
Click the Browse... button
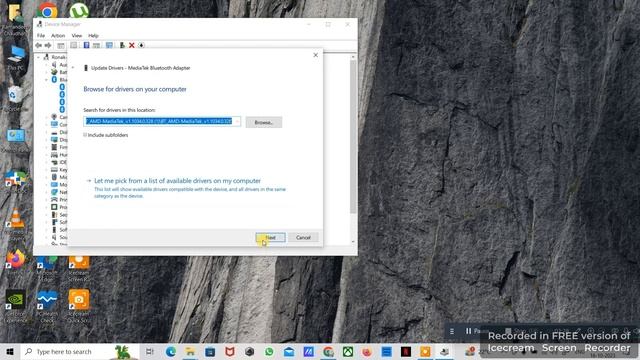click(x=264, y=122)
